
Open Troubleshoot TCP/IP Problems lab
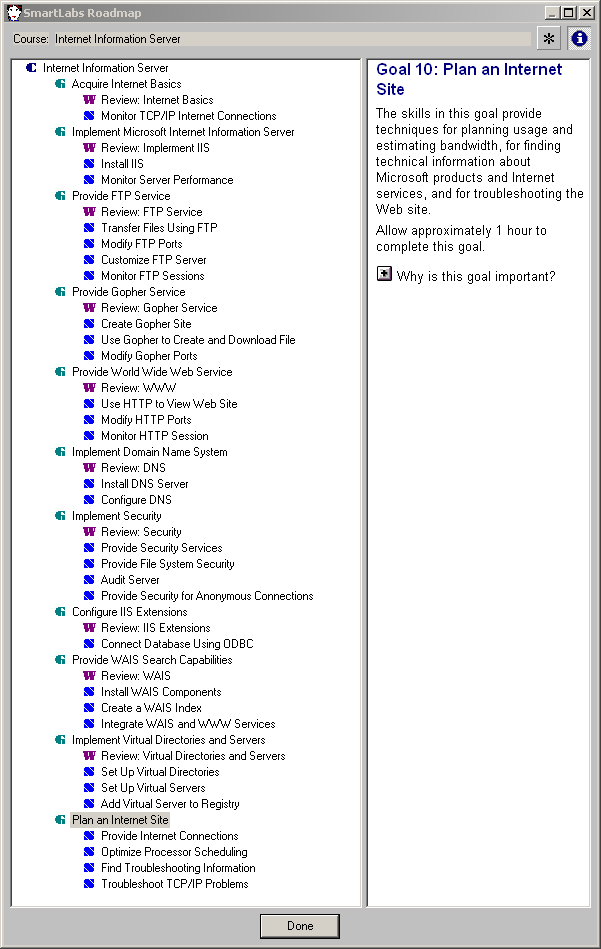(x=175, y=884)
